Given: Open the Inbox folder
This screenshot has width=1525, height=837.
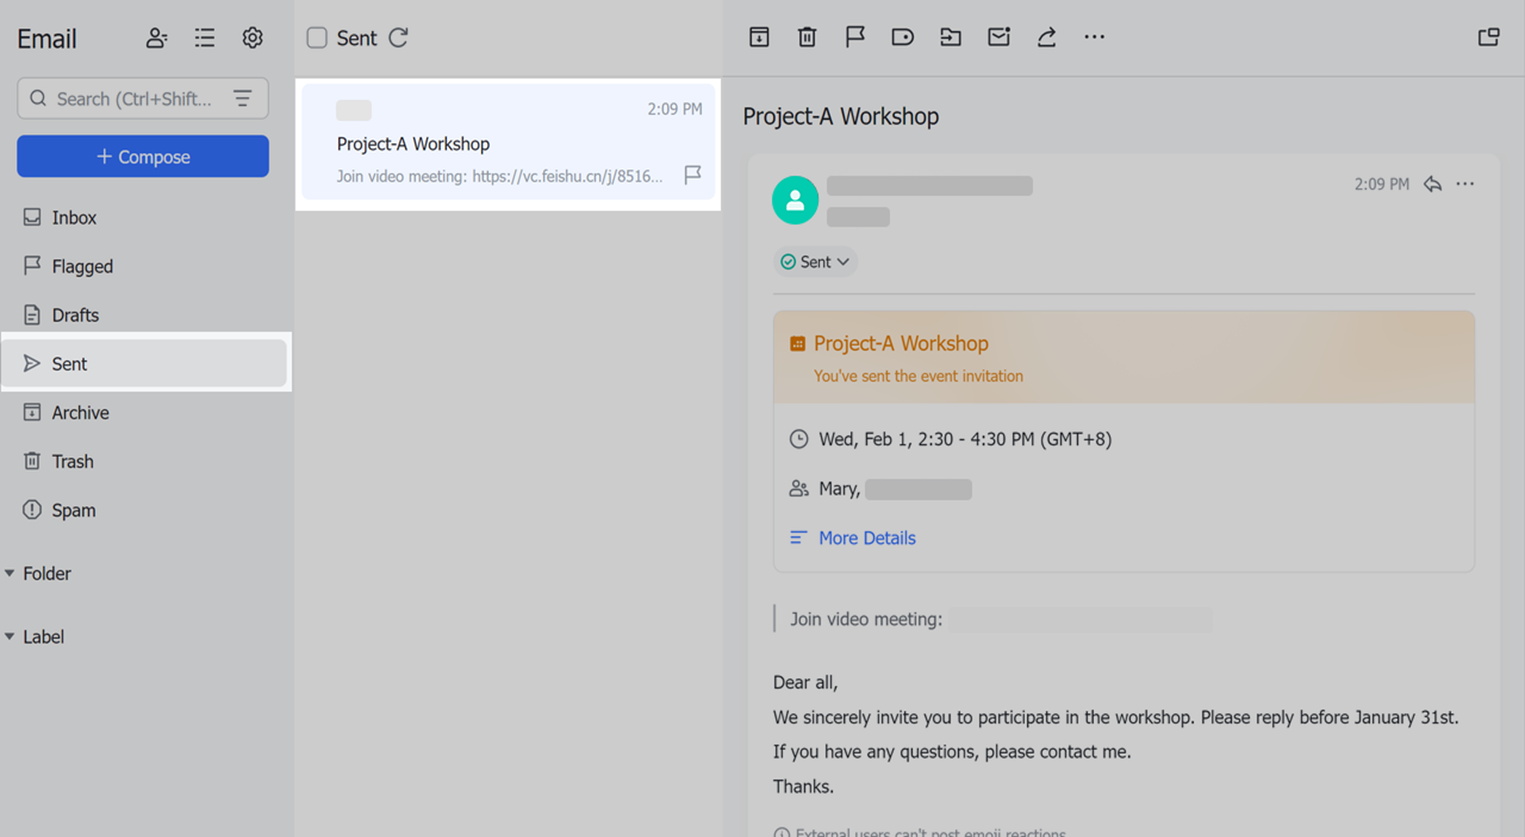Looking at the screenshot, I should (x=74, y=217).
